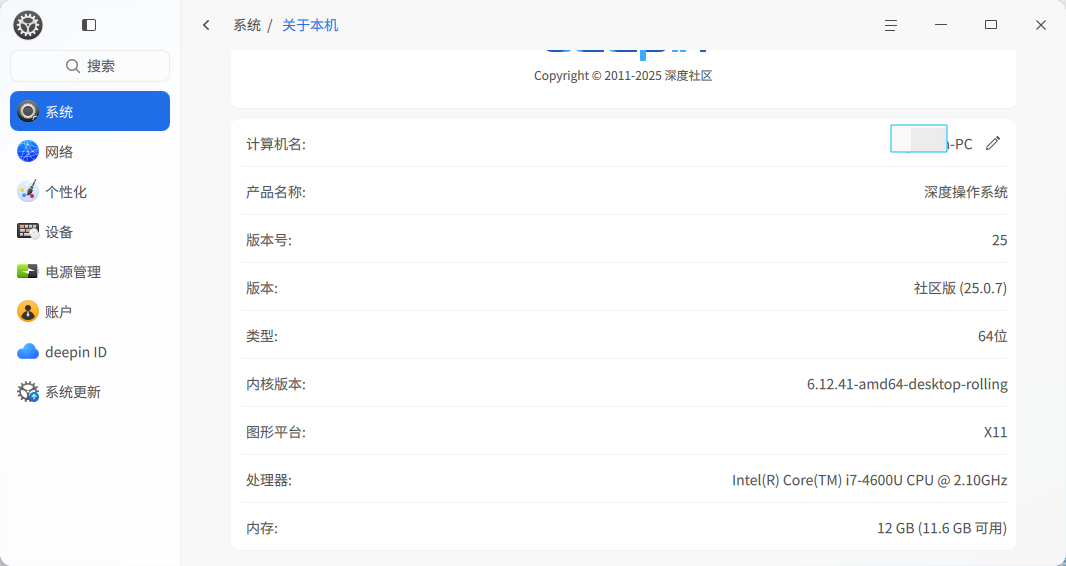Screen dimensions: 1066x566
Task: Open 个性化 settings
Action: click(x=90, y=192)
